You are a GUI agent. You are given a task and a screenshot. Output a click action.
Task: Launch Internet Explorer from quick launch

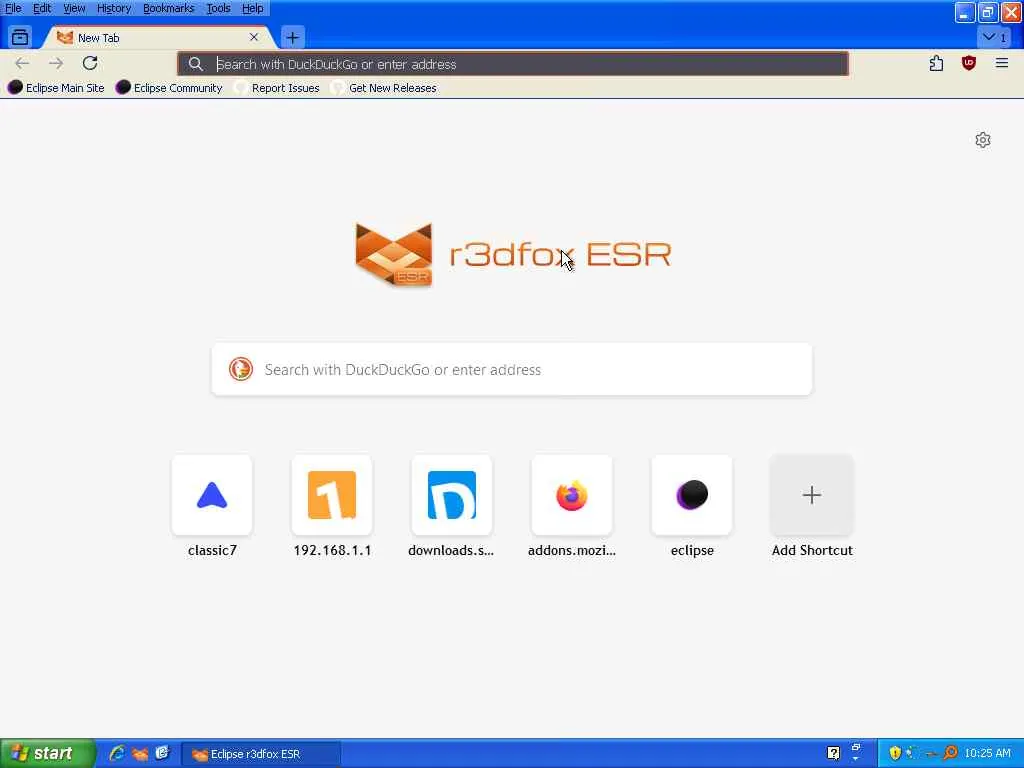point(117,754)
